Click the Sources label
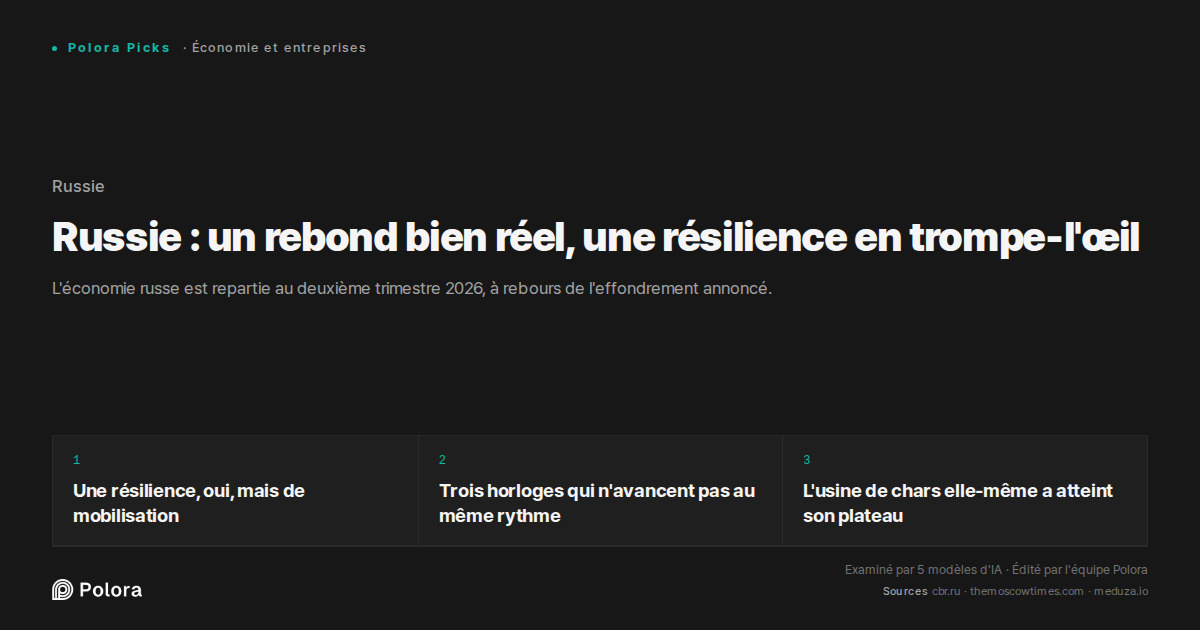 (905, 591)
